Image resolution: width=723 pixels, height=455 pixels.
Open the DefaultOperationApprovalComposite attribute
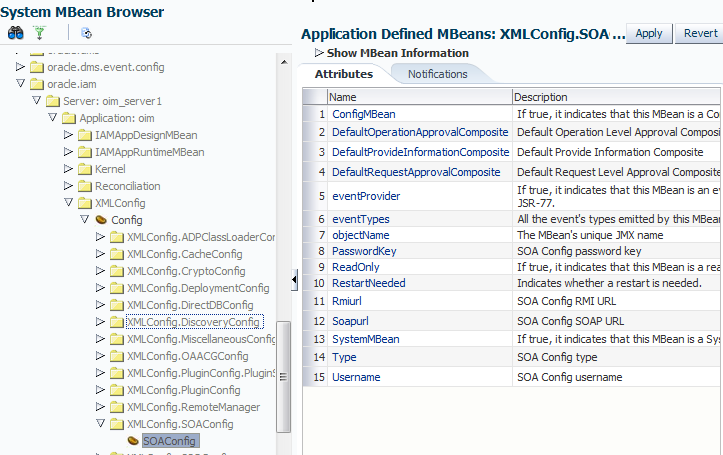420,132
